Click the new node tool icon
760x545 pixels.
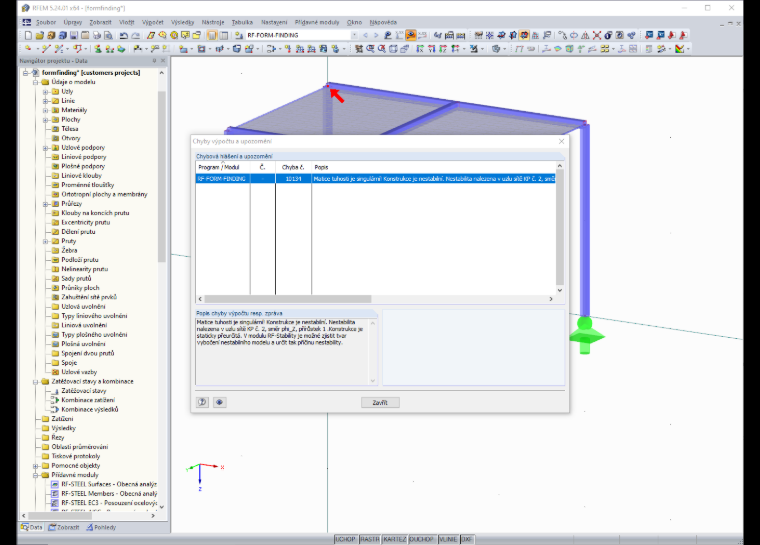[28, 48]
